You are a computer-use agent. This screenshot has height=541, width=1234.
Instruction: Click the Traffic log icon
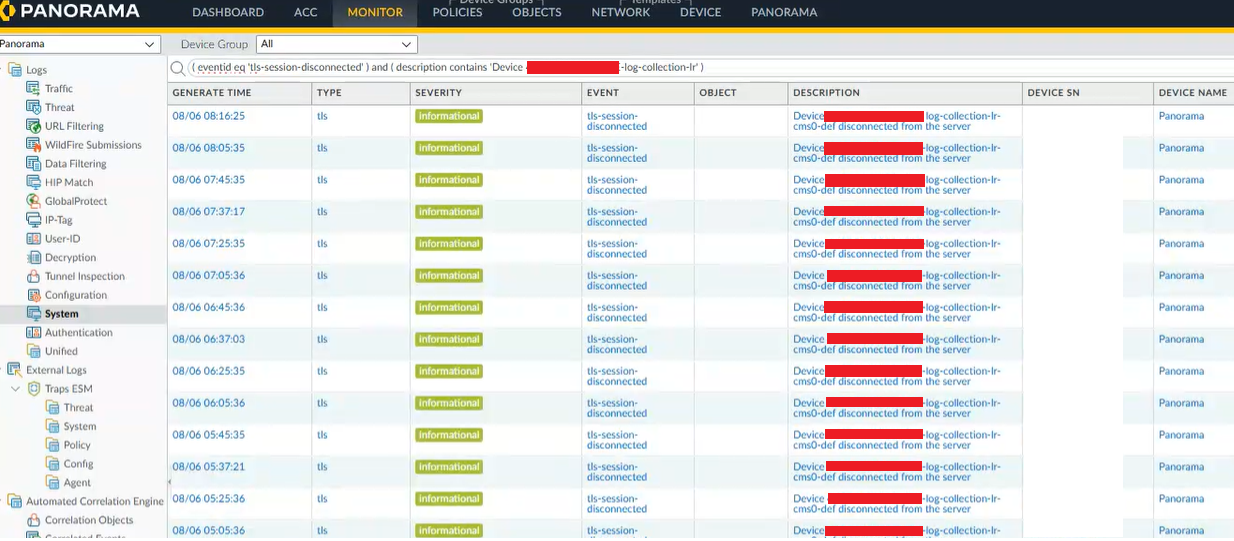coord(33,88)
